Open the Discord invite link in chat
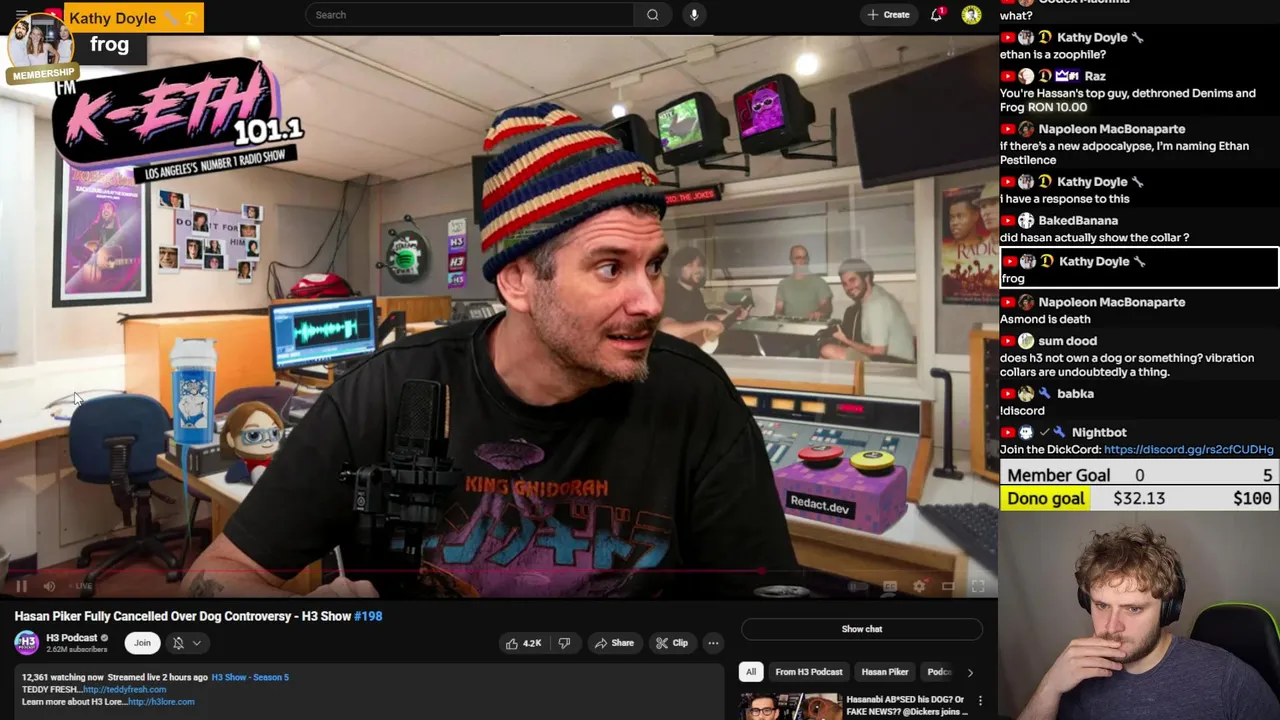The image size is (1280, 720). (x=1189, y=449)
